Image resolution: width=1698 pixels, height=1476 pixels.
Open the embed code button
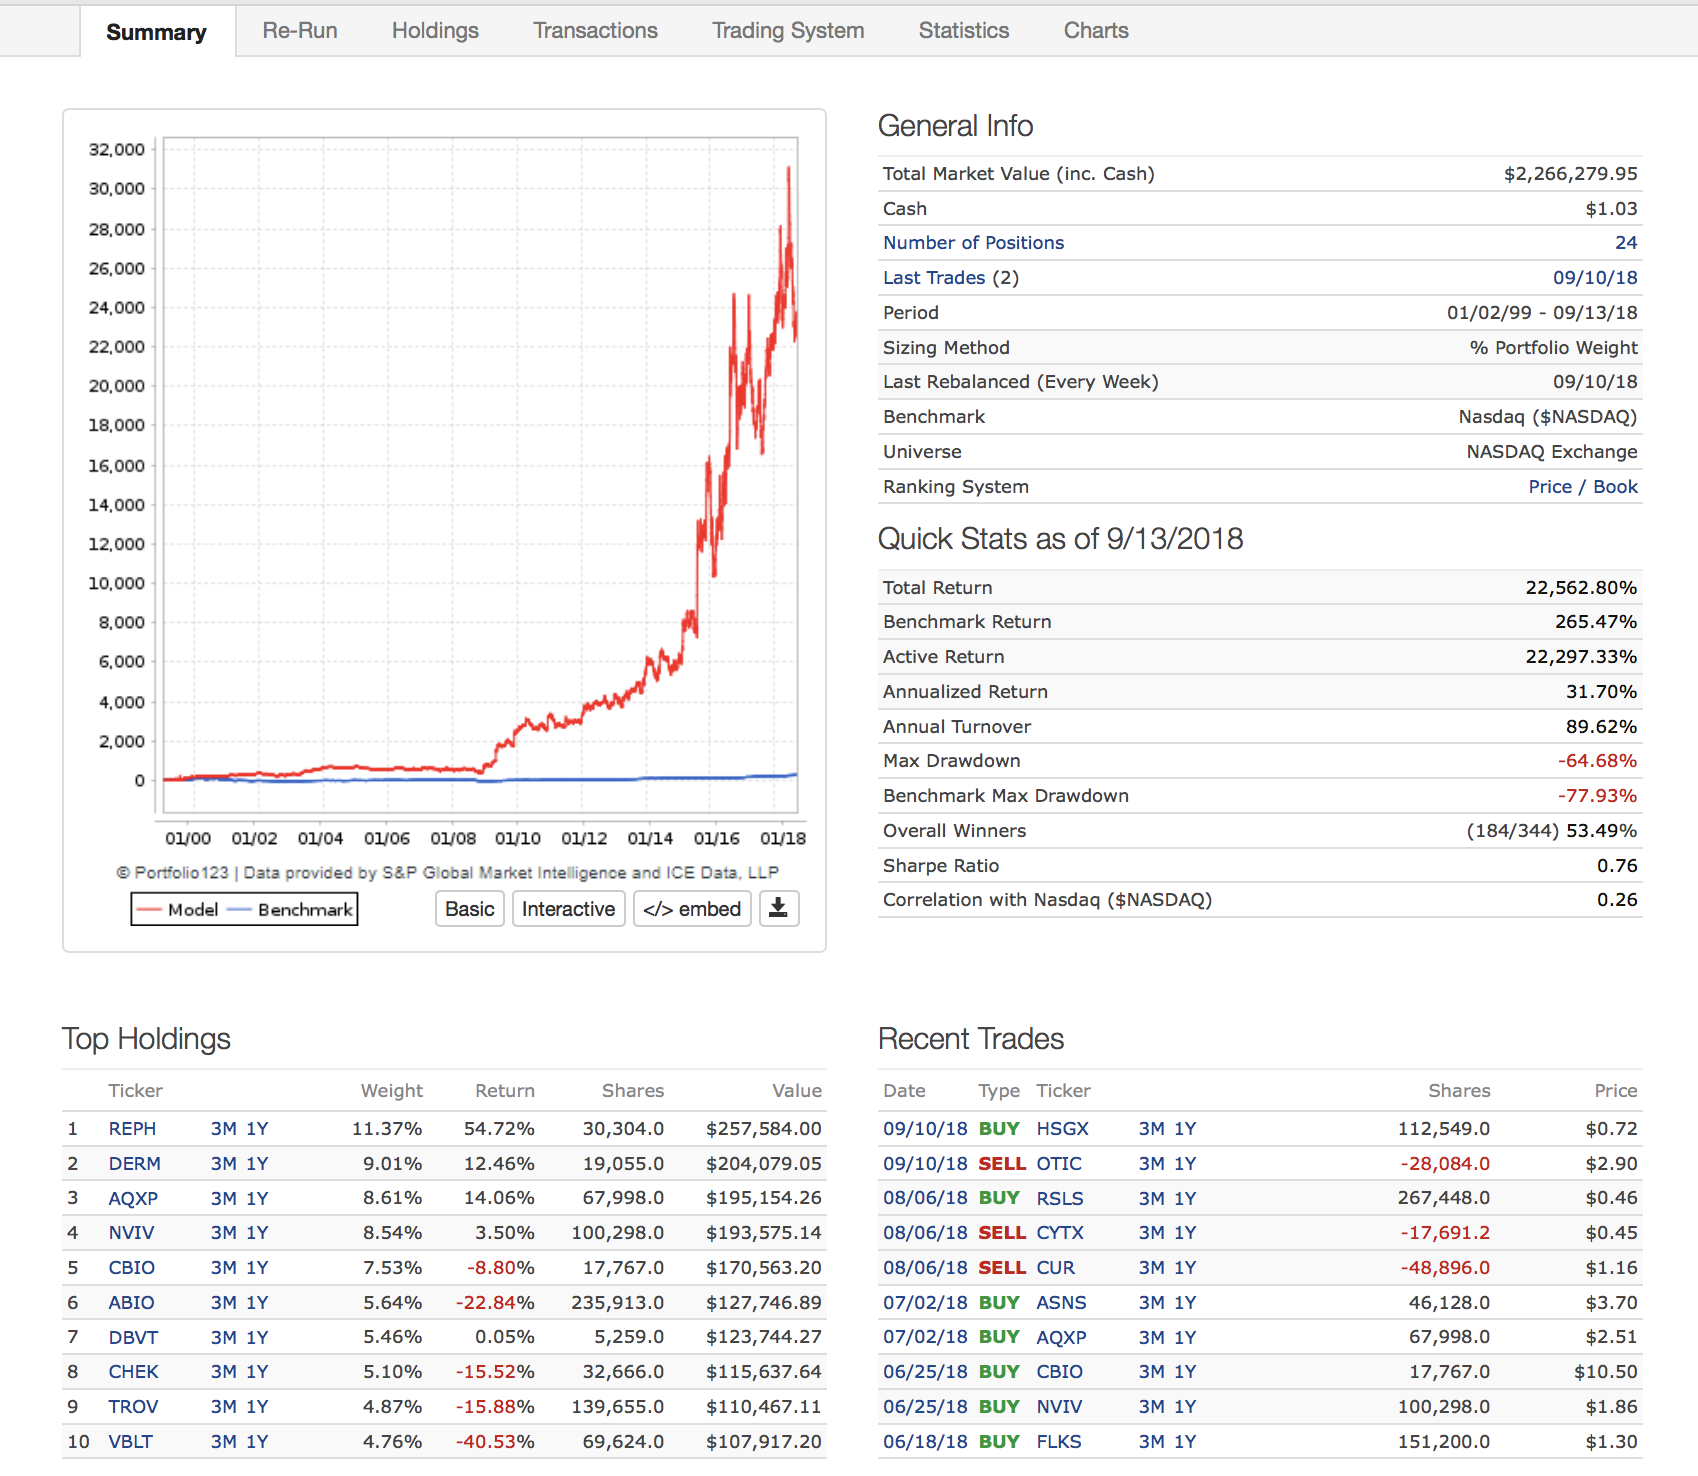pyautogui.click(x=692, y=909)
